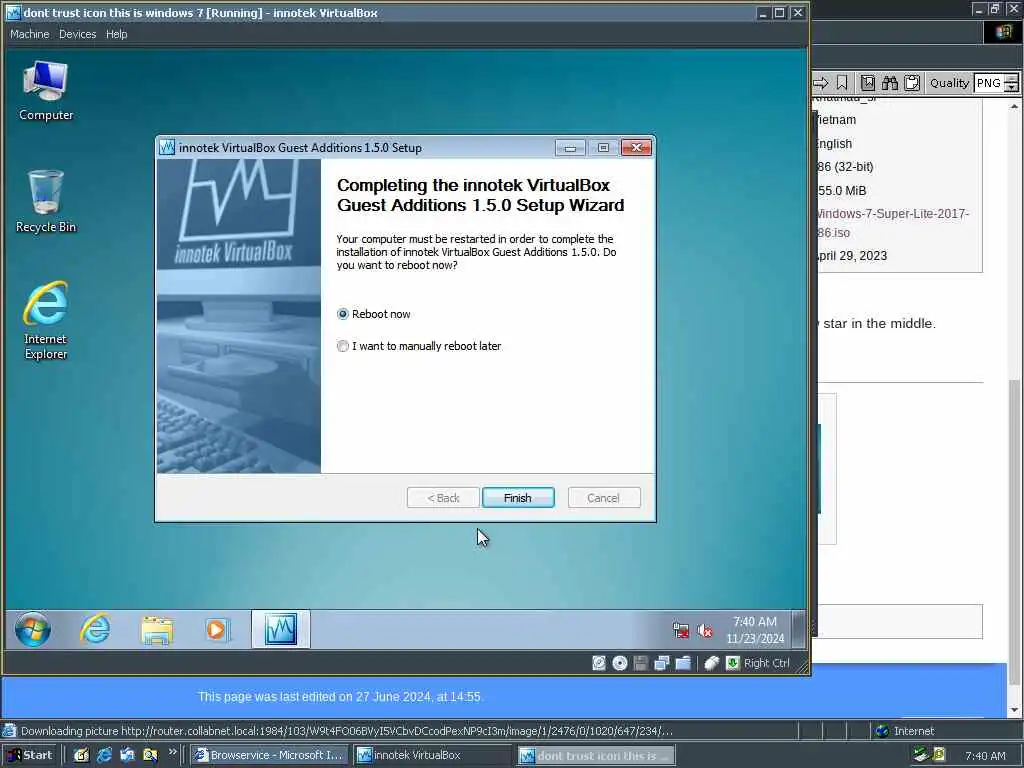Switch to innotek VirtualBox taskbar button
The image size is (1024, 768).
click(x=432, y=756)
